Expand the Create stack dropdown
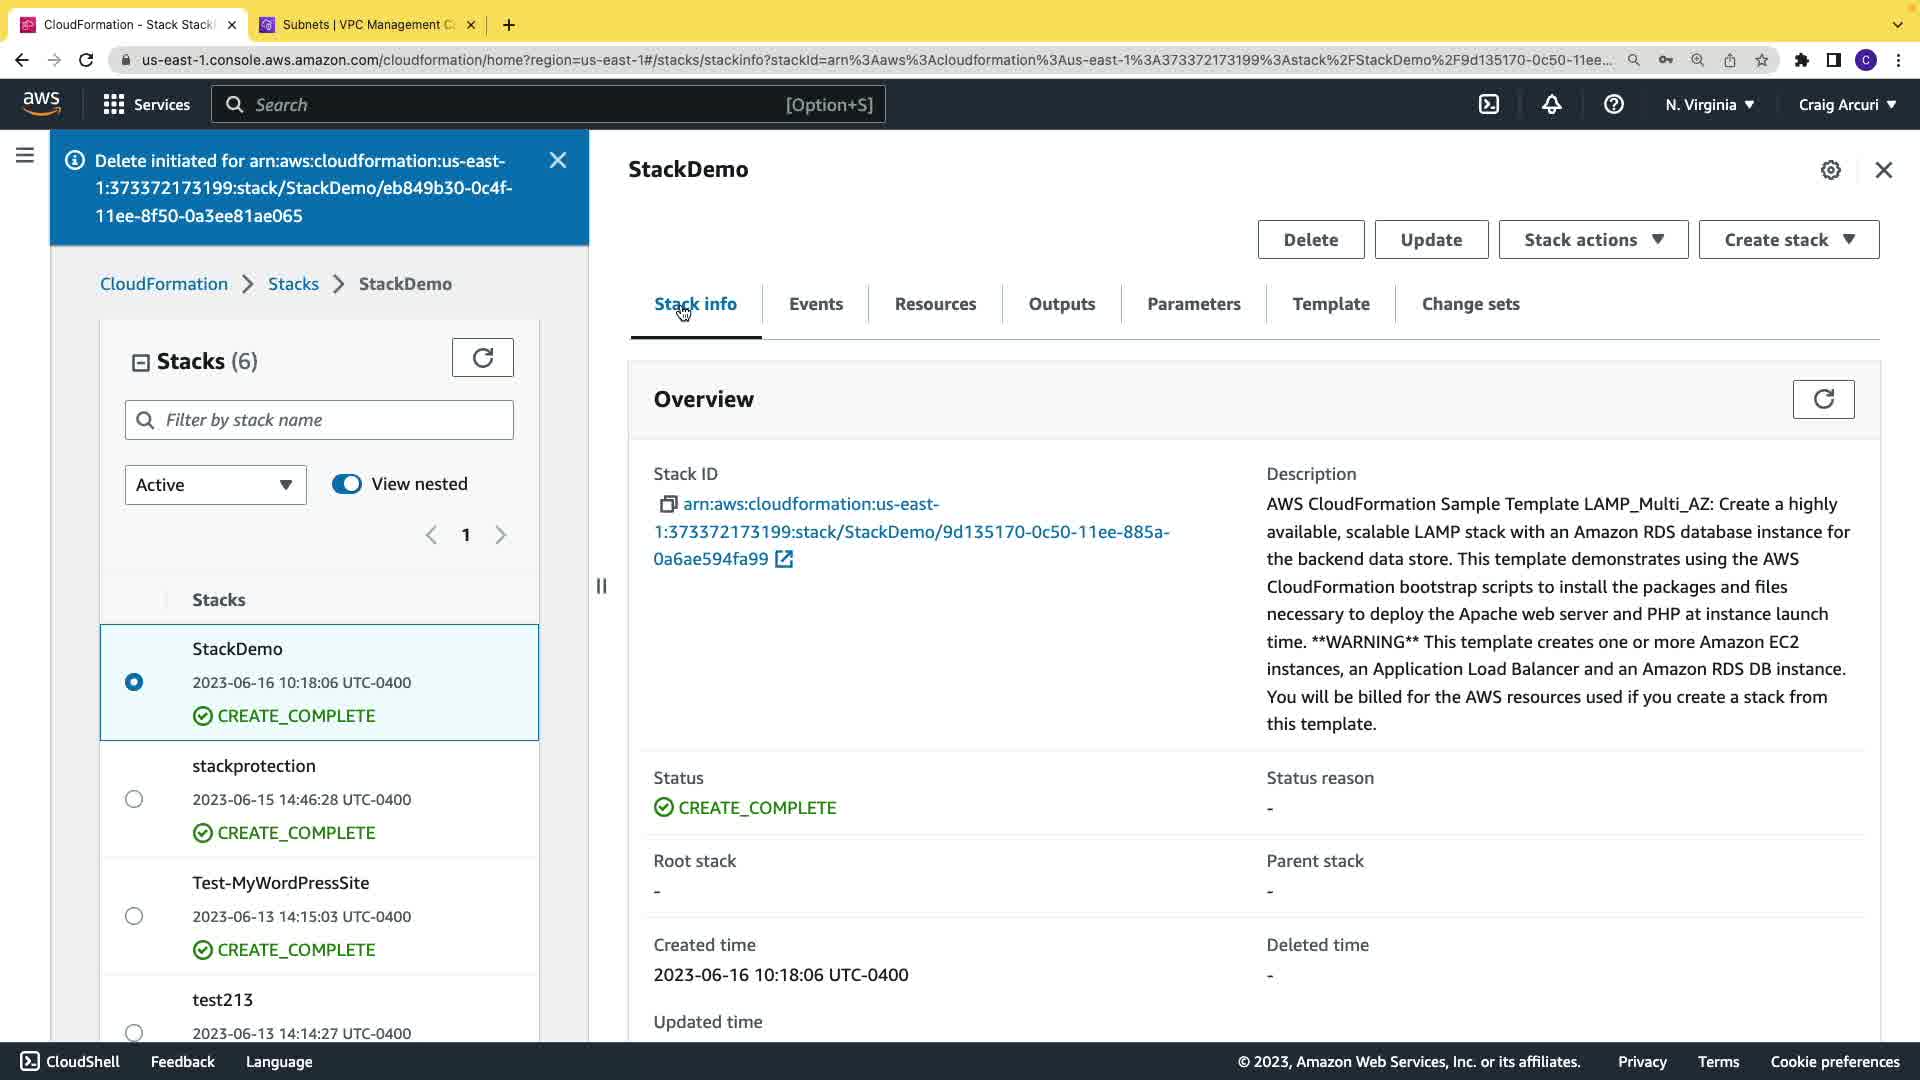Viewport: 1920px width, 1080px height. coord(1788,240)
